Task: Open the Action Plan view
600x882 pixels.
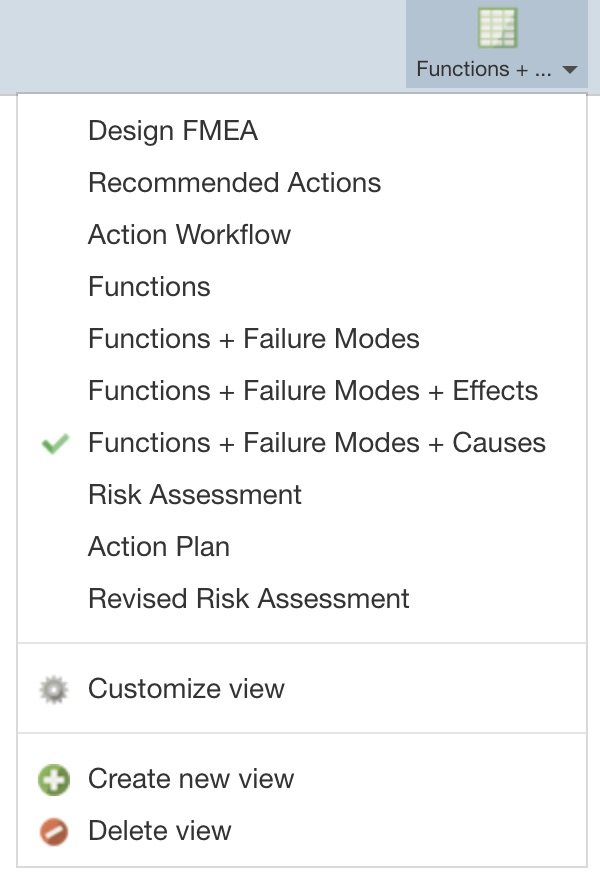Action: coord(158,546)
